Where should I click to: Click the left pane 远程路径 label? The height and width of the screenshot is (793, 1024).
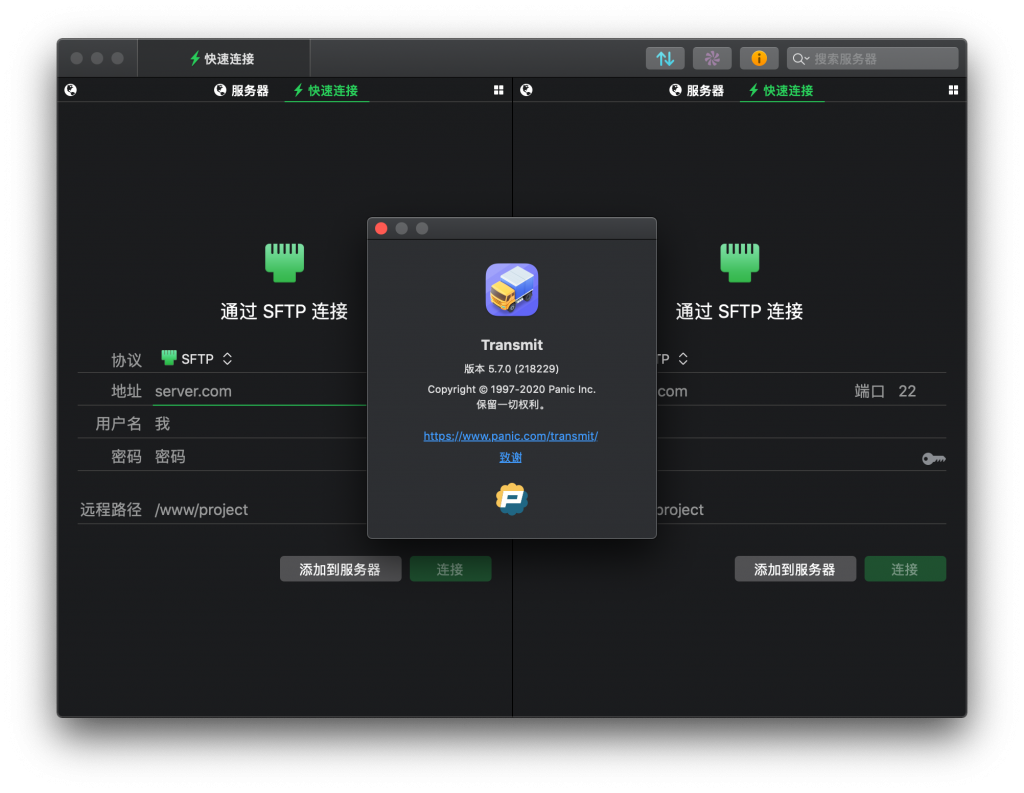[x=111, y=510]
